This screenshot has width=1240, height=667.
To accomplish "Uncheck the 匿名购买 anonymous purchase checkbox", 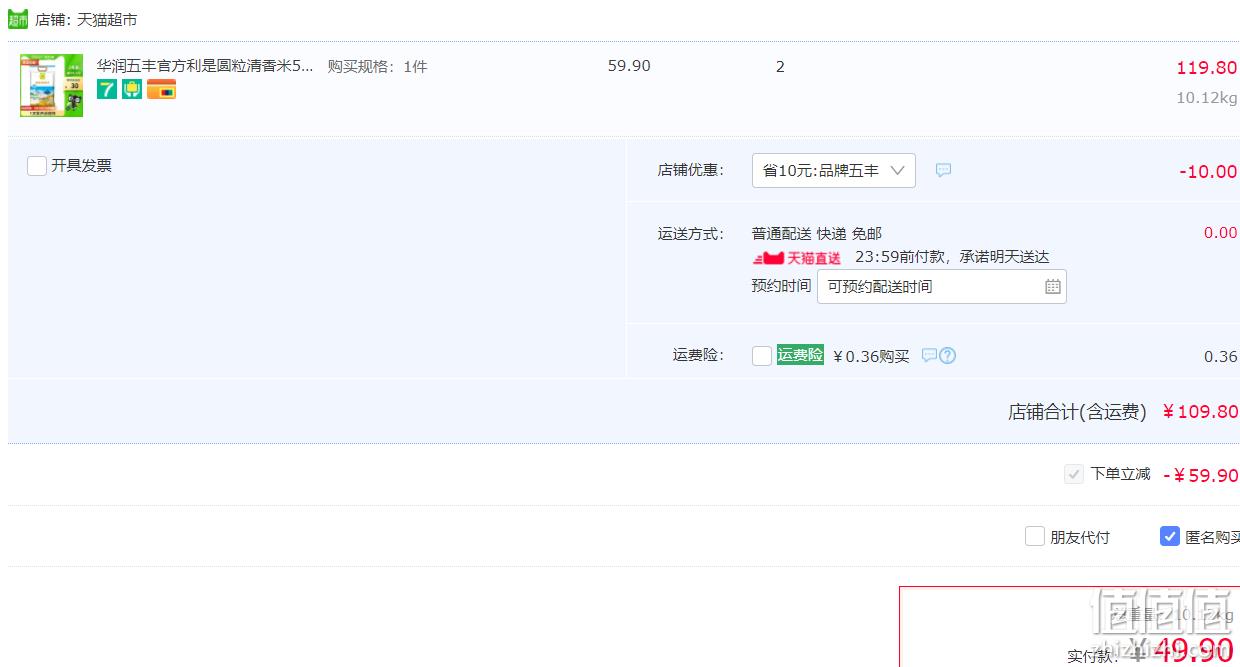I will pos(1170,537).
